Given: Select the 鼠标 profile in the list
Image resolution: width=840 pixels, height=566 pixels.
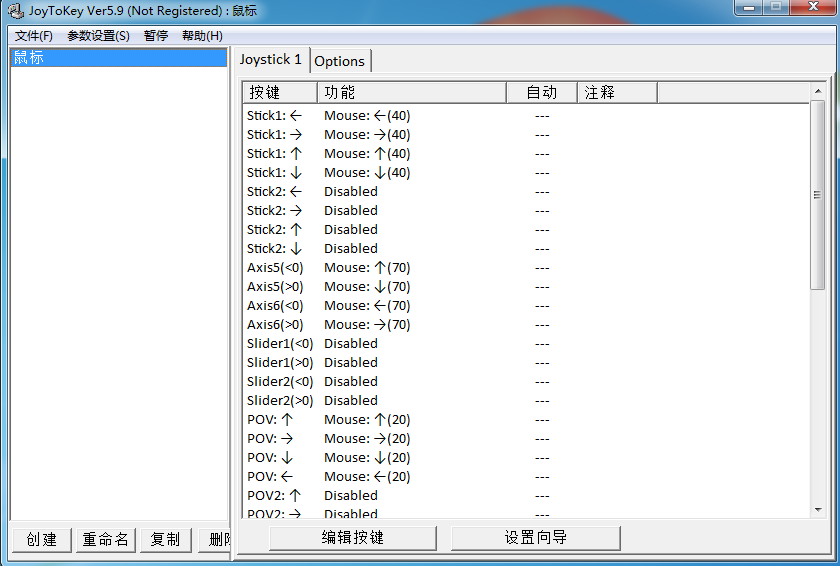Looking at the screenshot, I should (118, 57).
